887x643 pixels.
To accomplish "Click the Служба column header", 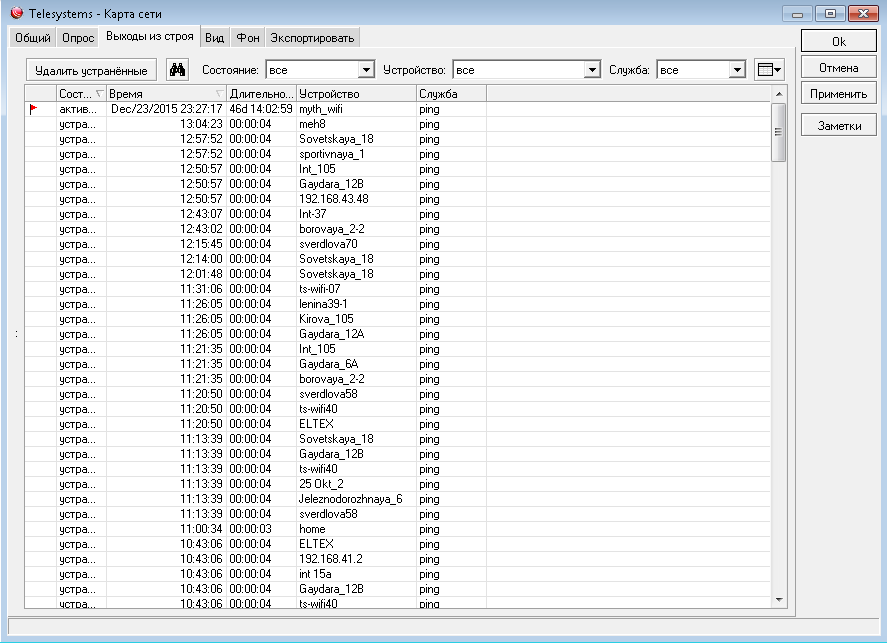I will tap(451, 94).
